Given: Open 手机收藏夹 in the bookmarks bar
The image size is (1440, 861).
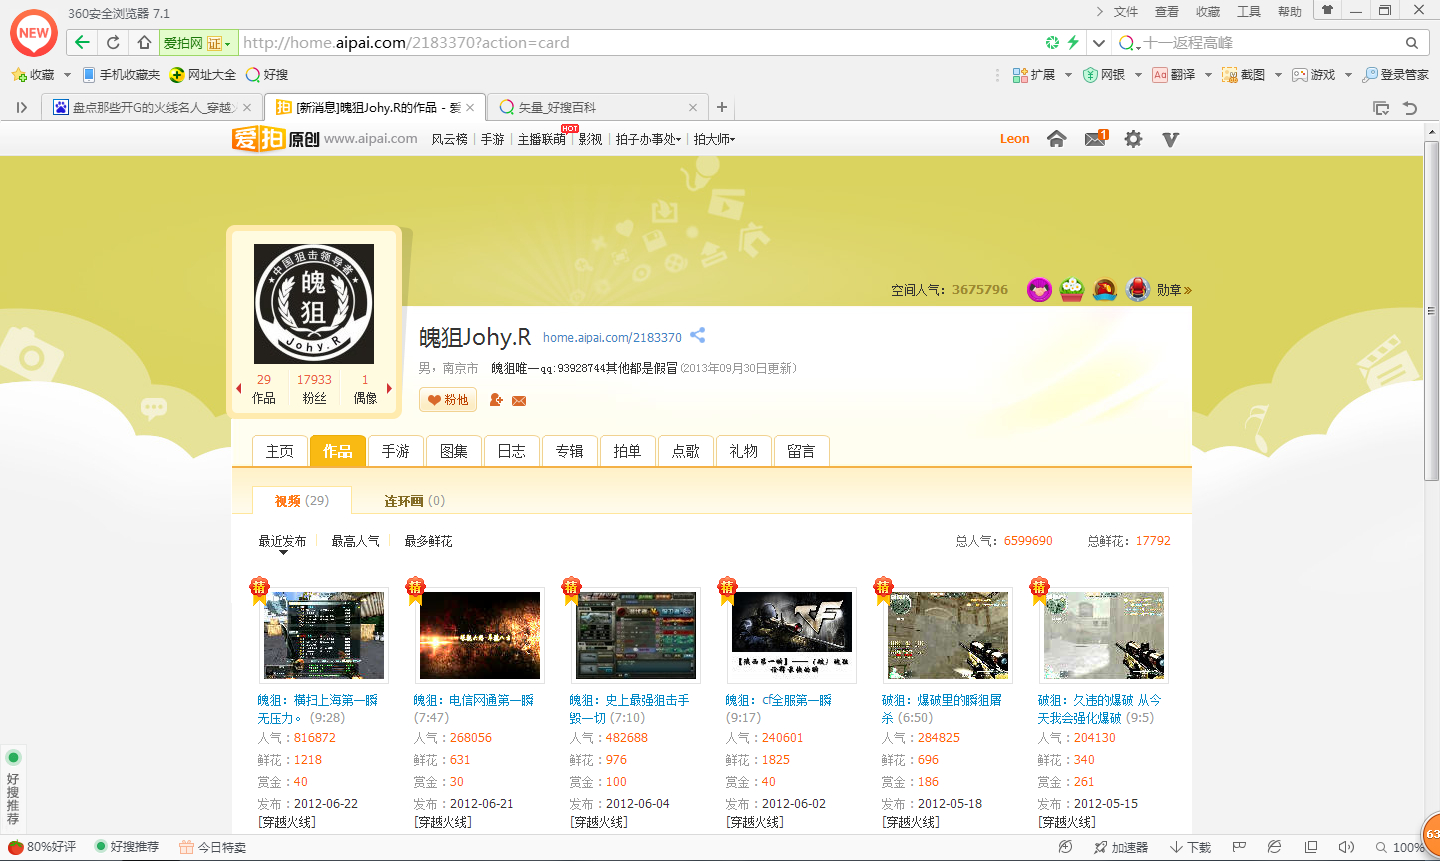Looking at the screenshot, I should (122, 75).
